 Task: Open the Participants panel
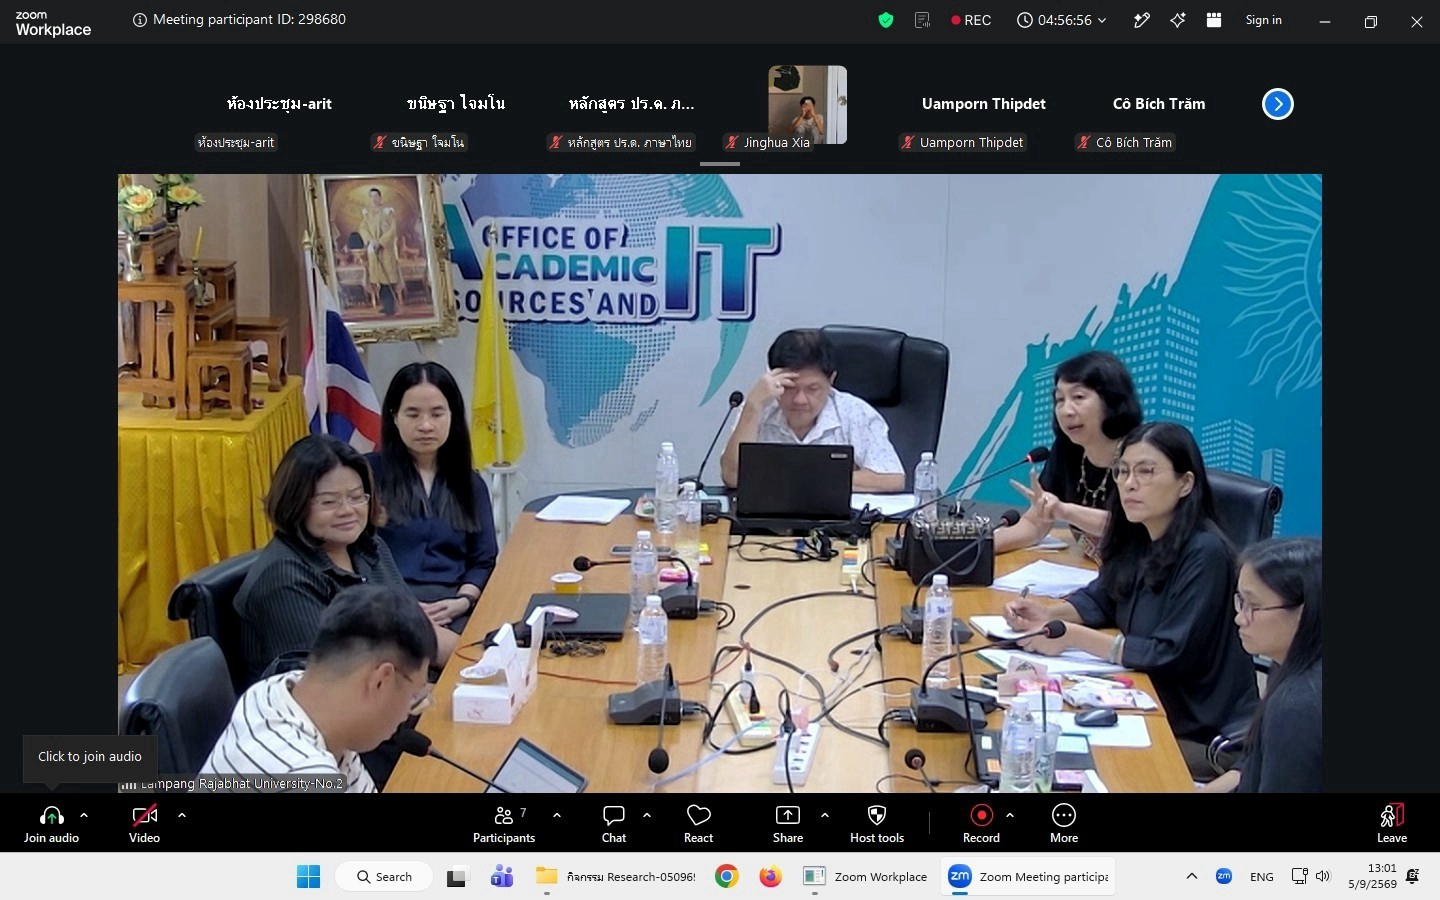click(504, 824)
